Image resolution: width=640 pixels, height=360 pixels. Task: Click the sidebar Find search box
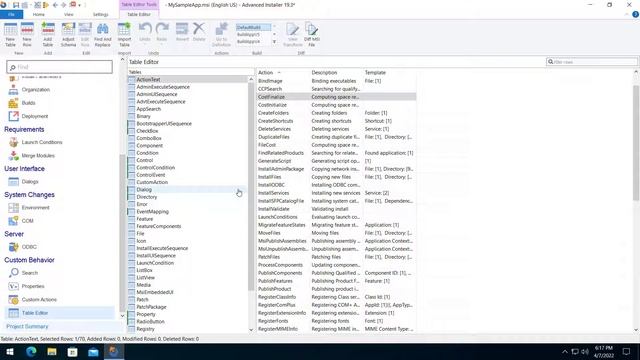click(60, 67)
